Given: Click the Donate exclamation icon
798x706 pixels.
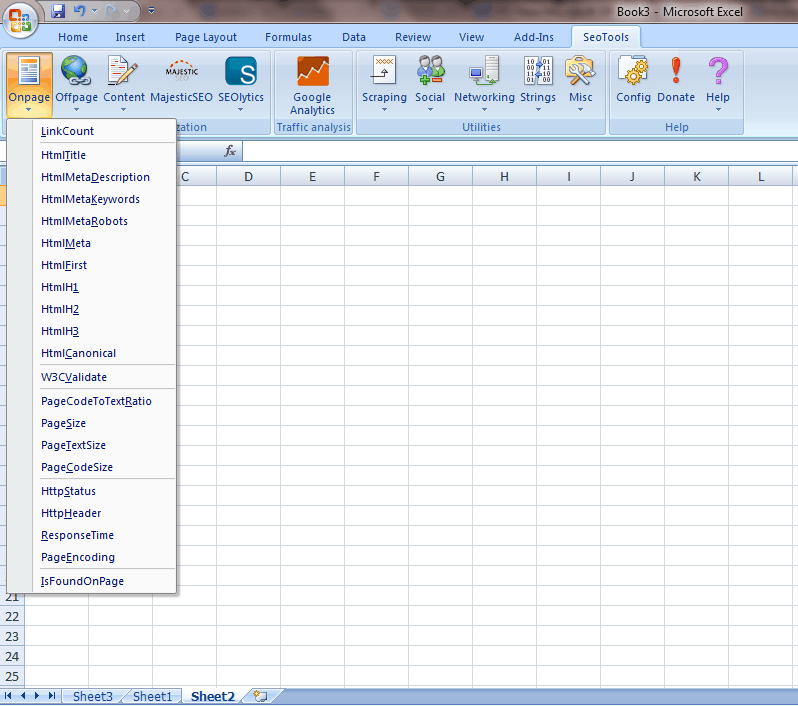Looking at the screenshot, I should [x=675, y=70].
